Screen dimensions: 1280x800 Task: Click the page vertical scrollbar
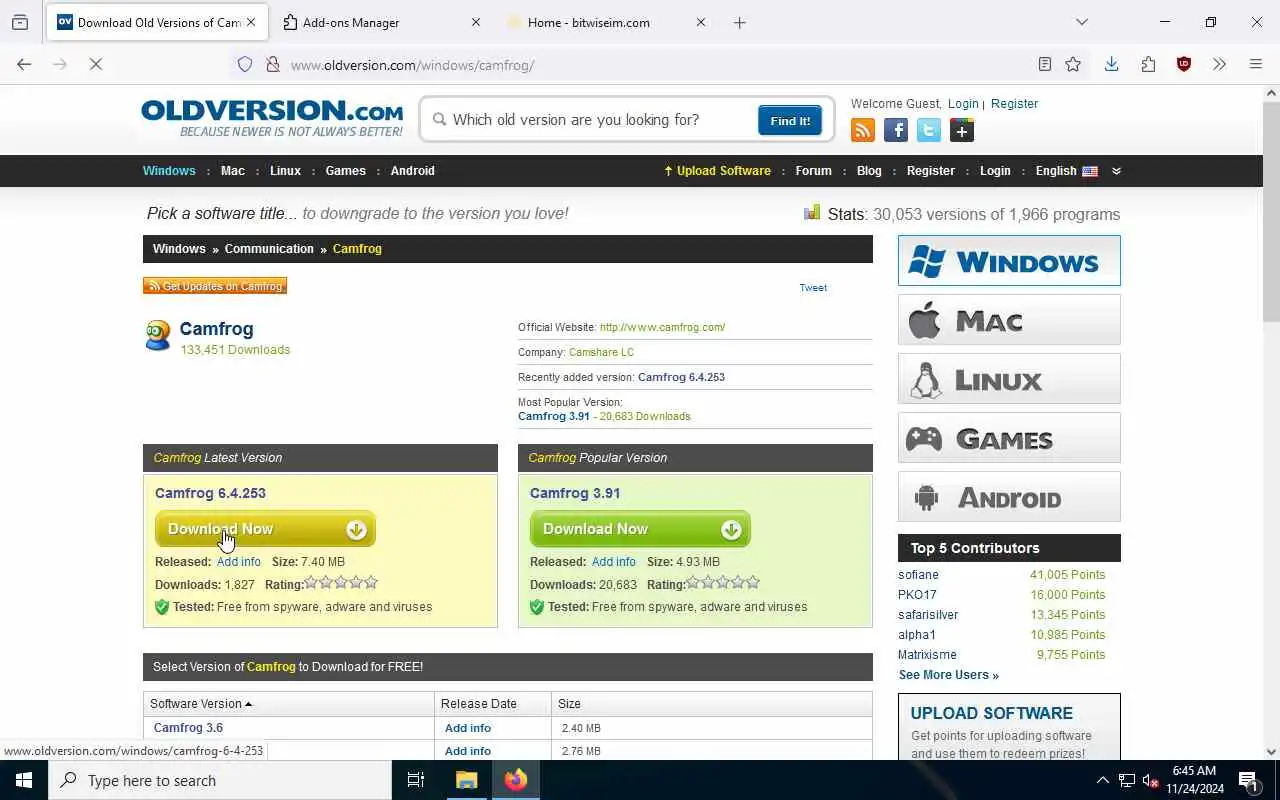1271,210
